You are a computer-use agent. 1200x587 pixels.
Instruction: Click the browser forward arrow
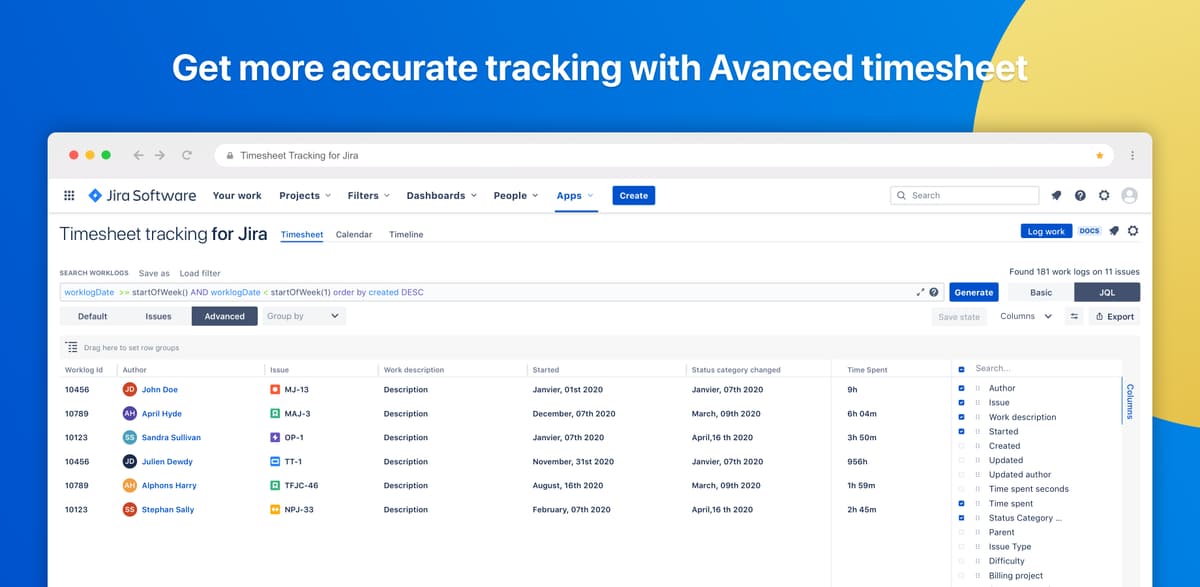tap(162, 155)
